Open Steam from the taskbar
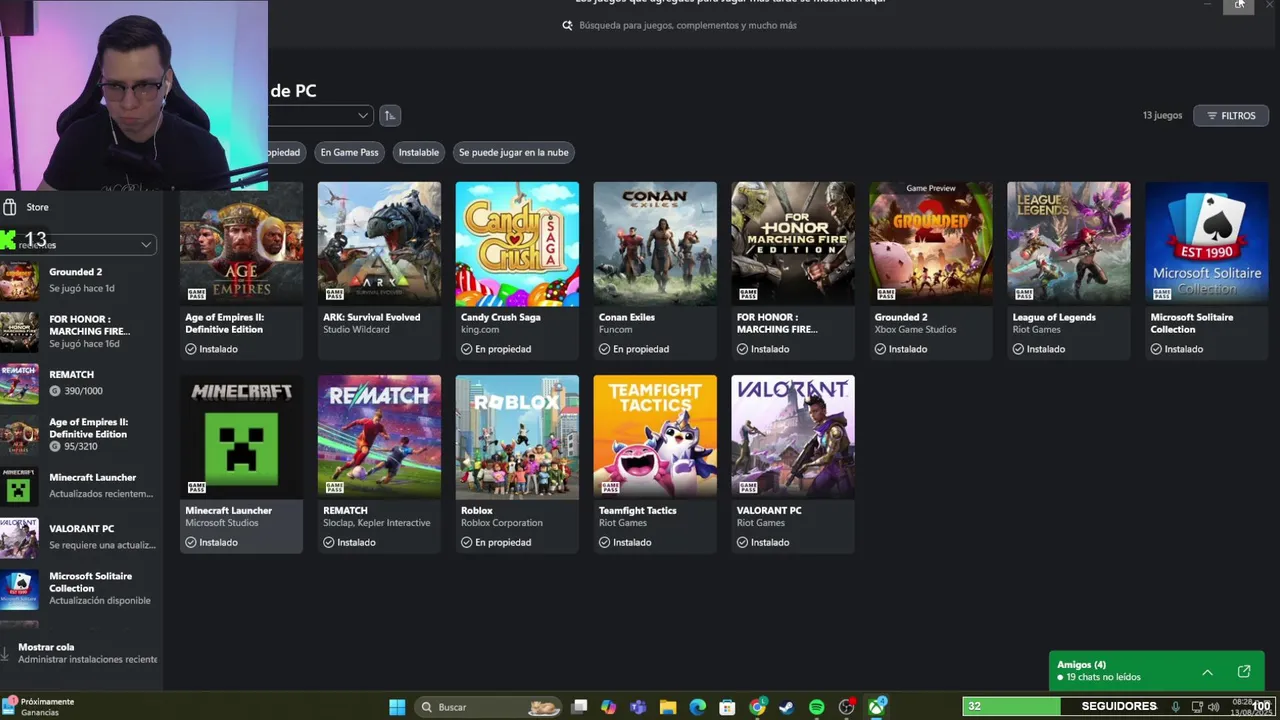1280x720 pixels. [787, 707]
